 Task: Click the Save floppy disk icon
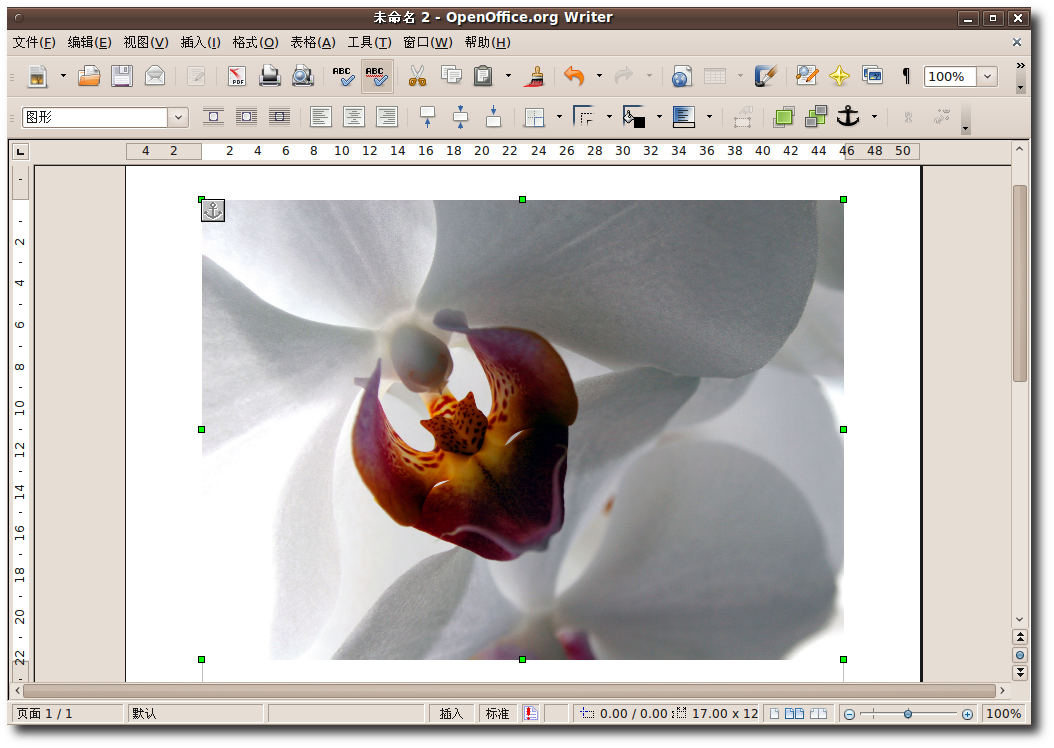122,76
